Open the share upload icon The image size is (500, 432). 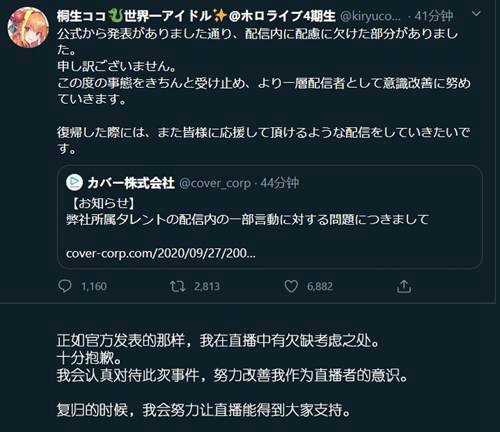(x=404, y=286)
